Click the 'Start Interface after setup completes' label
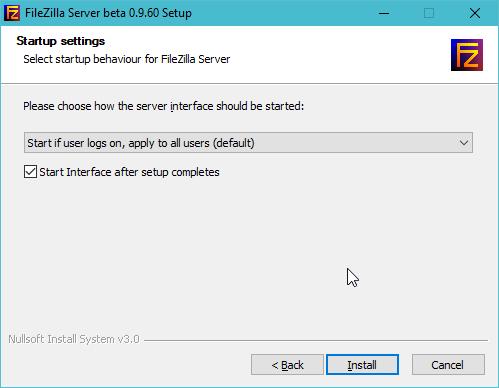 tap(129, 172)
